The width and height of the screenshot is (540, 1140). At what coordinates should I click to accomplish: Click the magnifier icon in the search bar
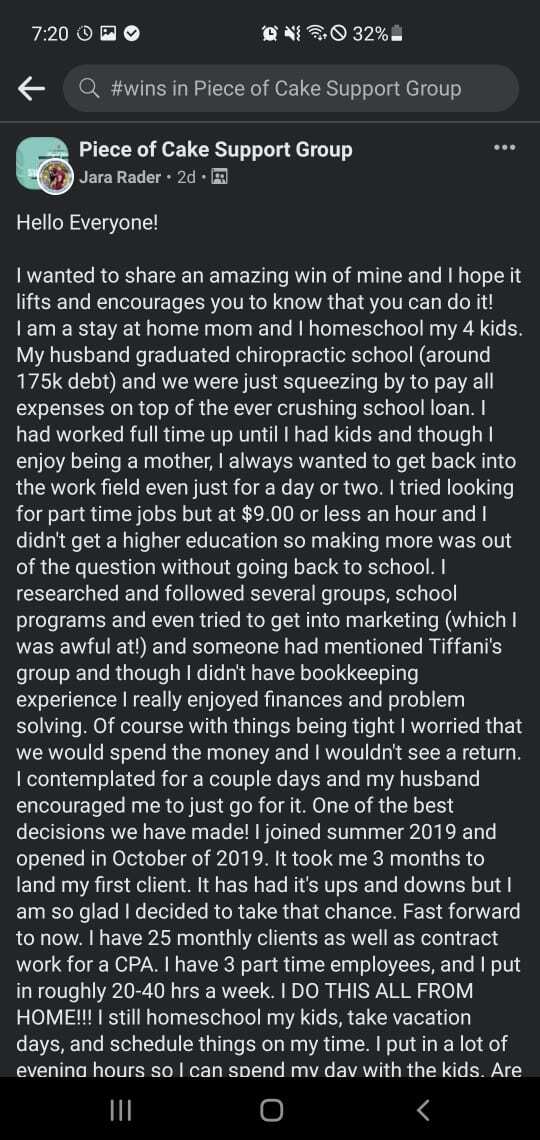(90, 89)
